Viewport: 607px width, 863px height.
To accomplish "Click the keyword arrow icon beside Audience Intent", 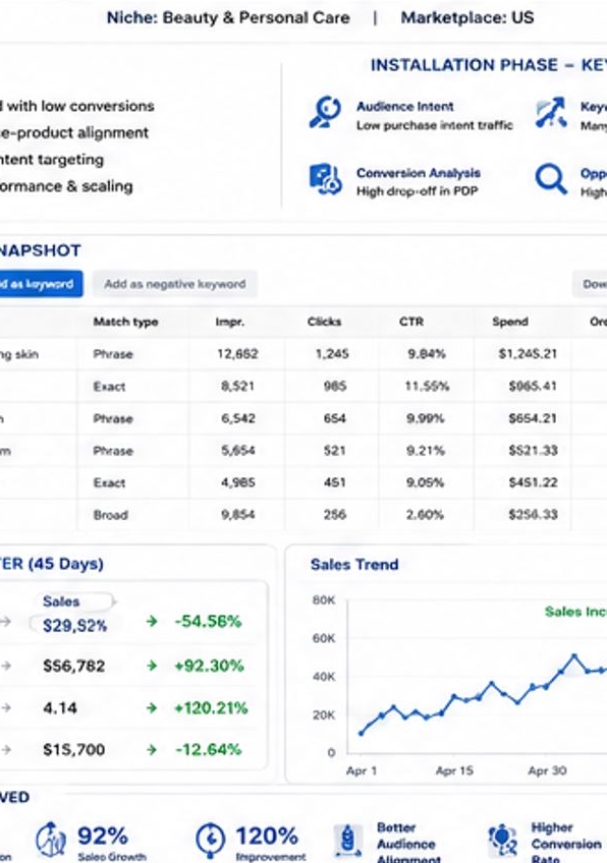I will pyautogui.click(x=551, y=112).
